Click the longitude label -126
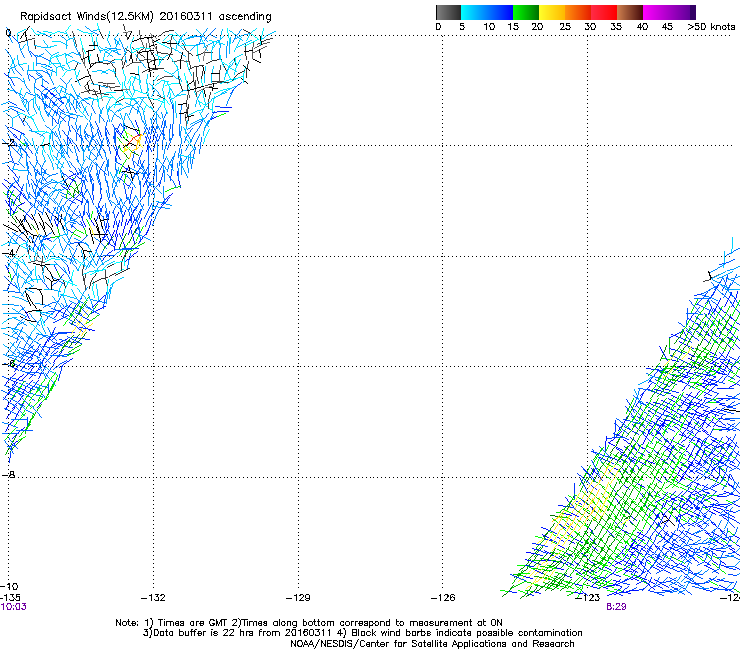Viewport: 740px width, 650px height. (443, 598)
